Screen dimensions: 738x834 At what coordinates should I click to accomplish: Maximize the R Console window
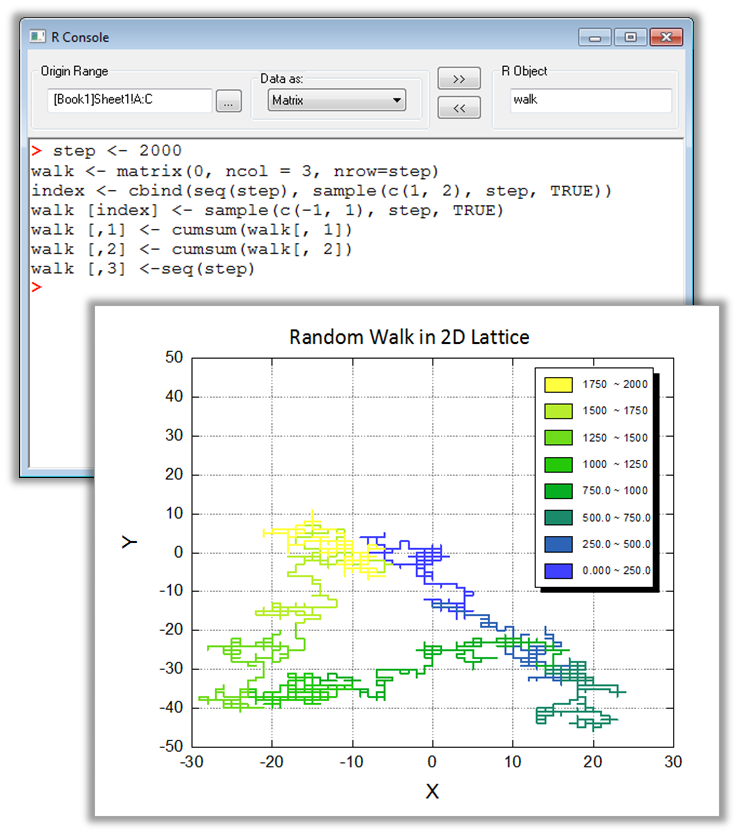[x=630, y=37]
